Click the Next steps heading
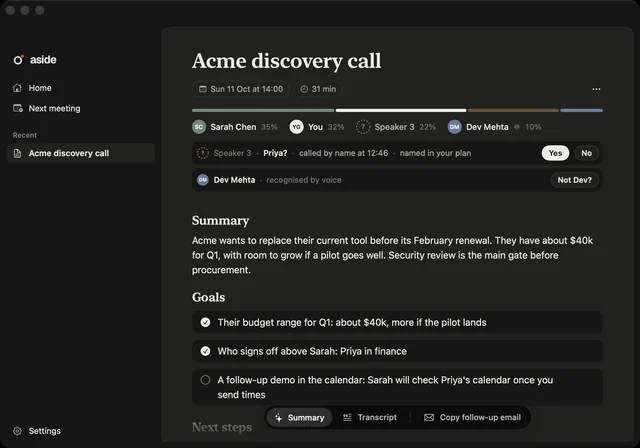The image size is (640, 448). pyautogui.click(x=222, y=427)
